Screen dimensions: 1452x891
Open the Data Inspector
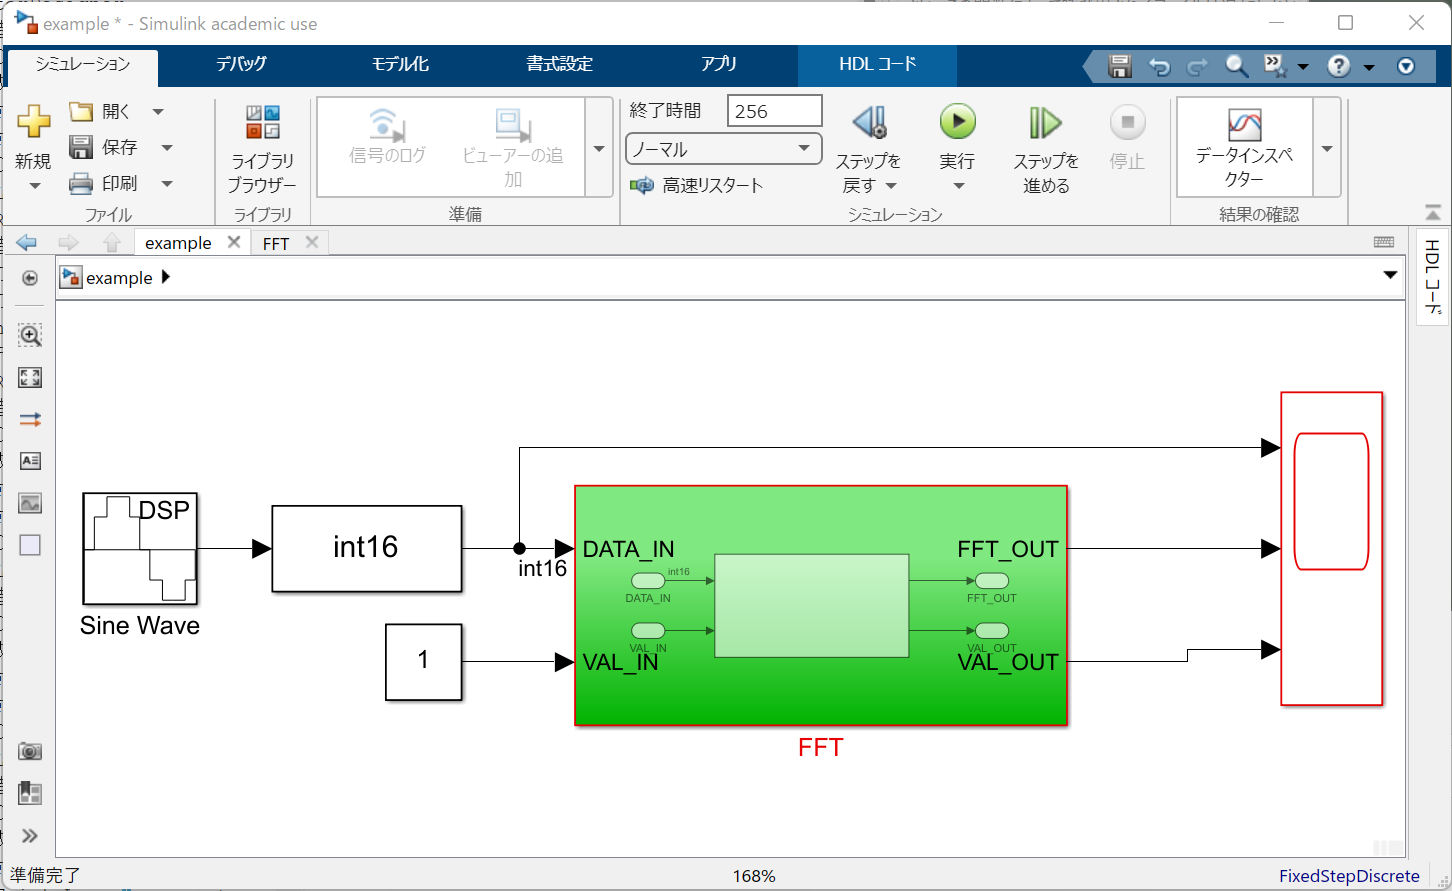[1244, 145]
